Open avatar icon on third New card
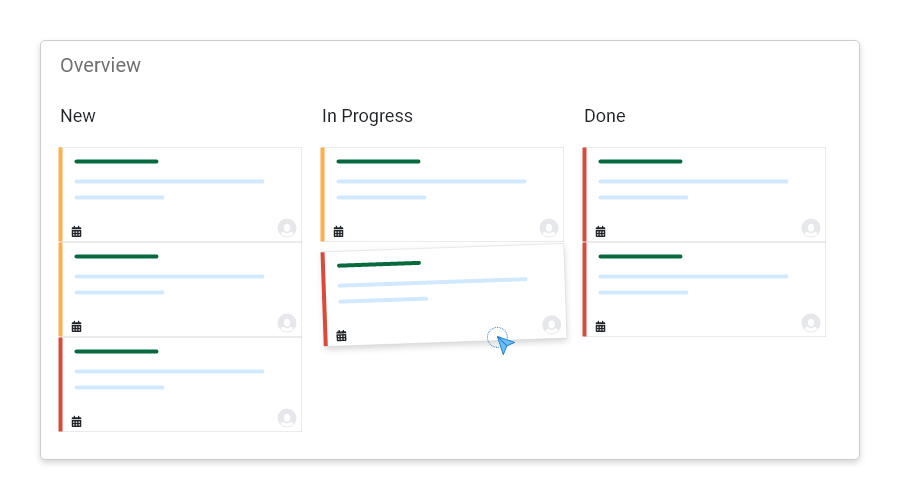The height and width of the screenshot is (500, 900). (x=287, y=418)
